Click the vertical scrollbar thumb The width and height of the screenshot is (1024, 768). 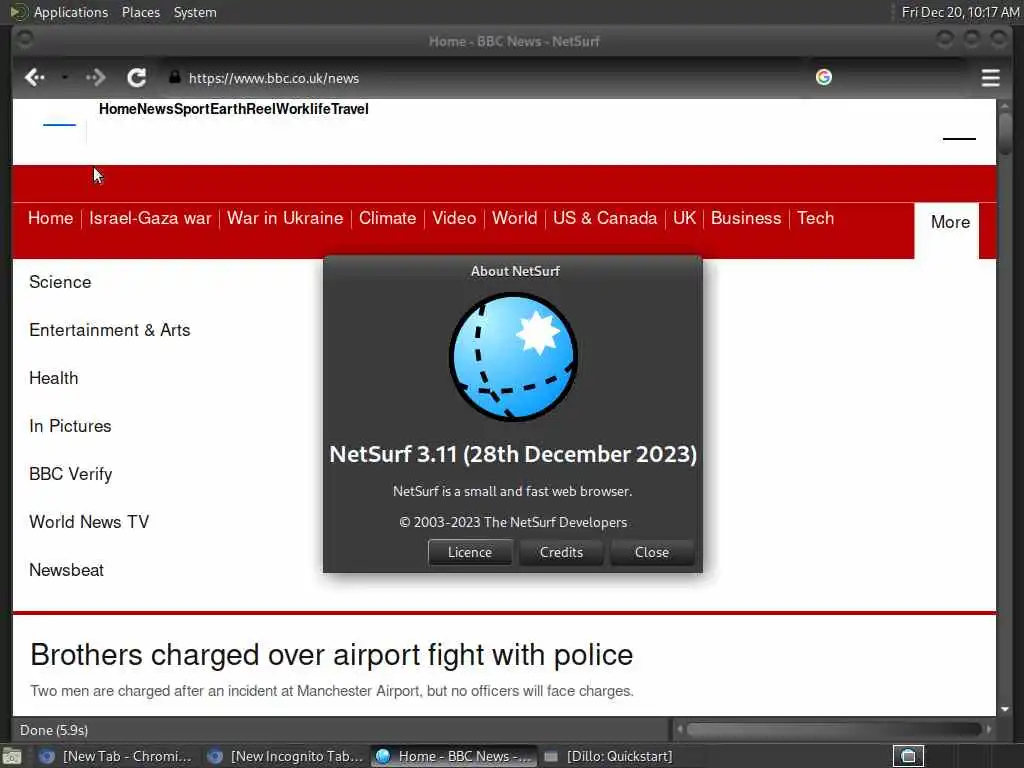click(1005, 134)
